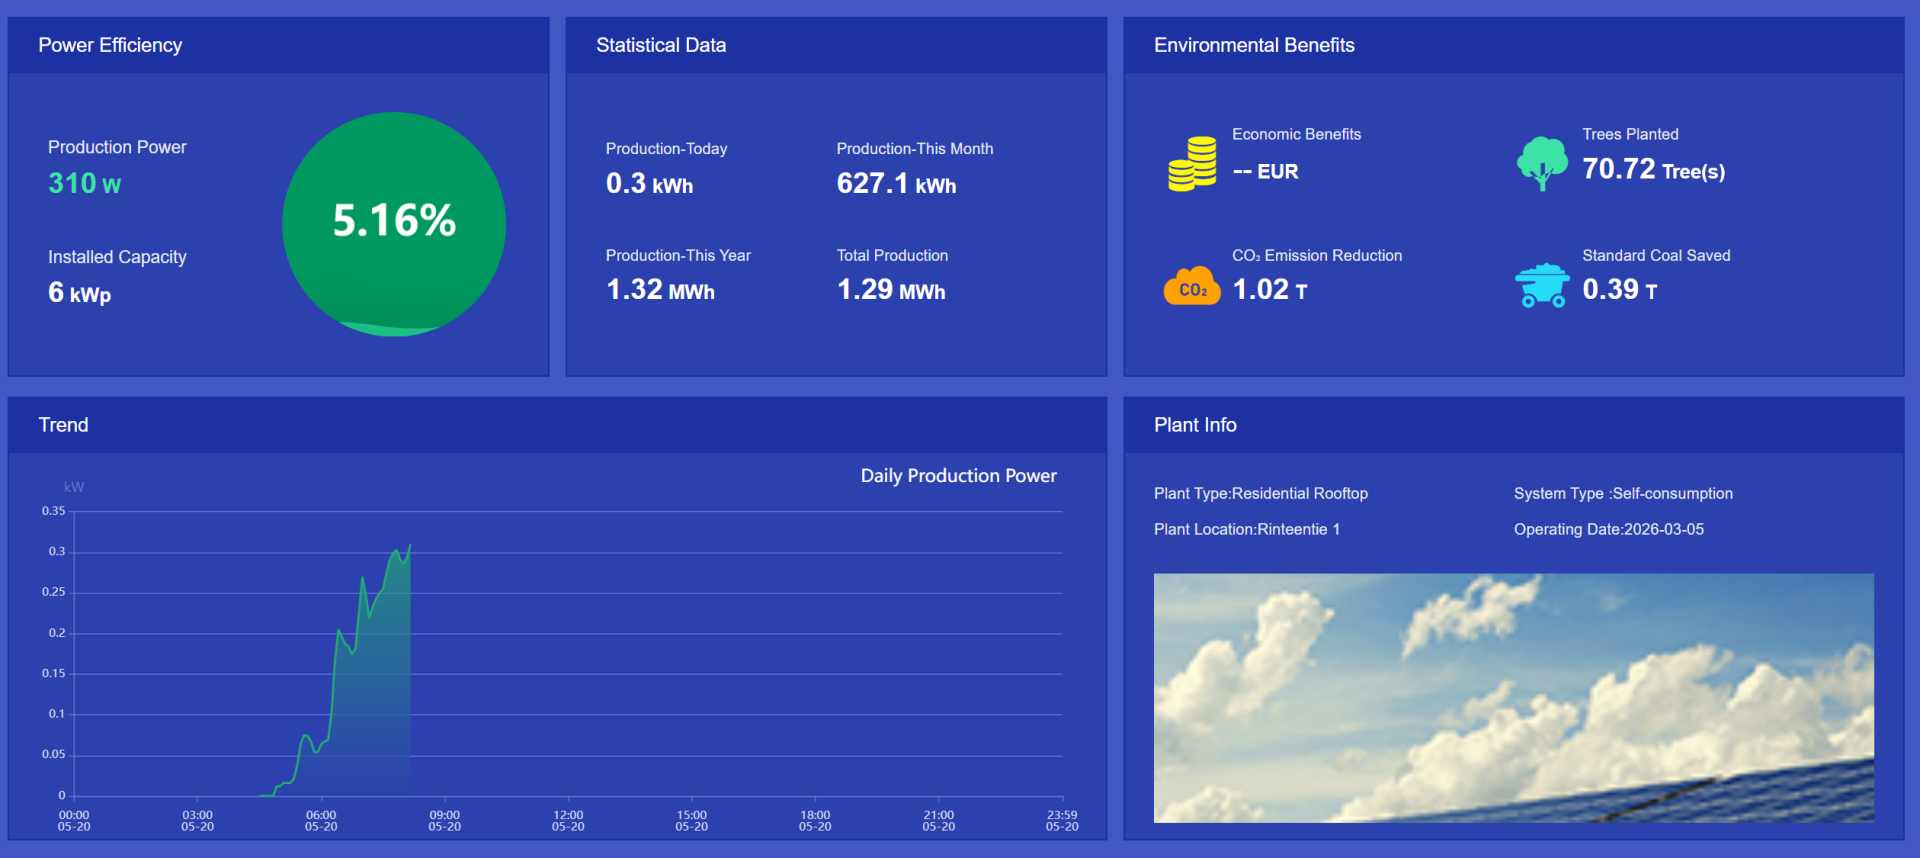Click the 0.39 T coal saved value

point(1620,290)
